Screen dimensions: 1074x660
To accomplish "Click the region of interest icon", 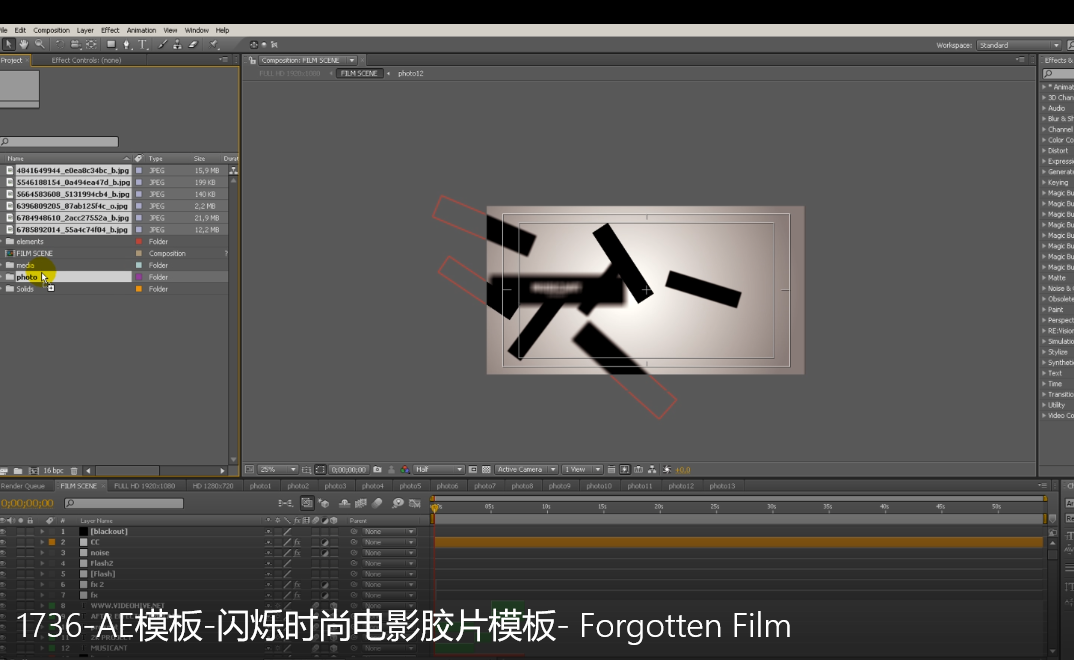I will (x=473, y=470).
